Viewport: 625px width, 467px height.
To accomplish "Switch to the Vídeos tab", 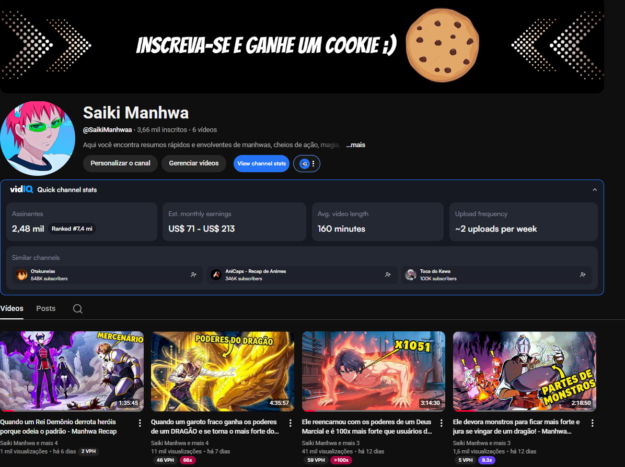I will point(12,308).
